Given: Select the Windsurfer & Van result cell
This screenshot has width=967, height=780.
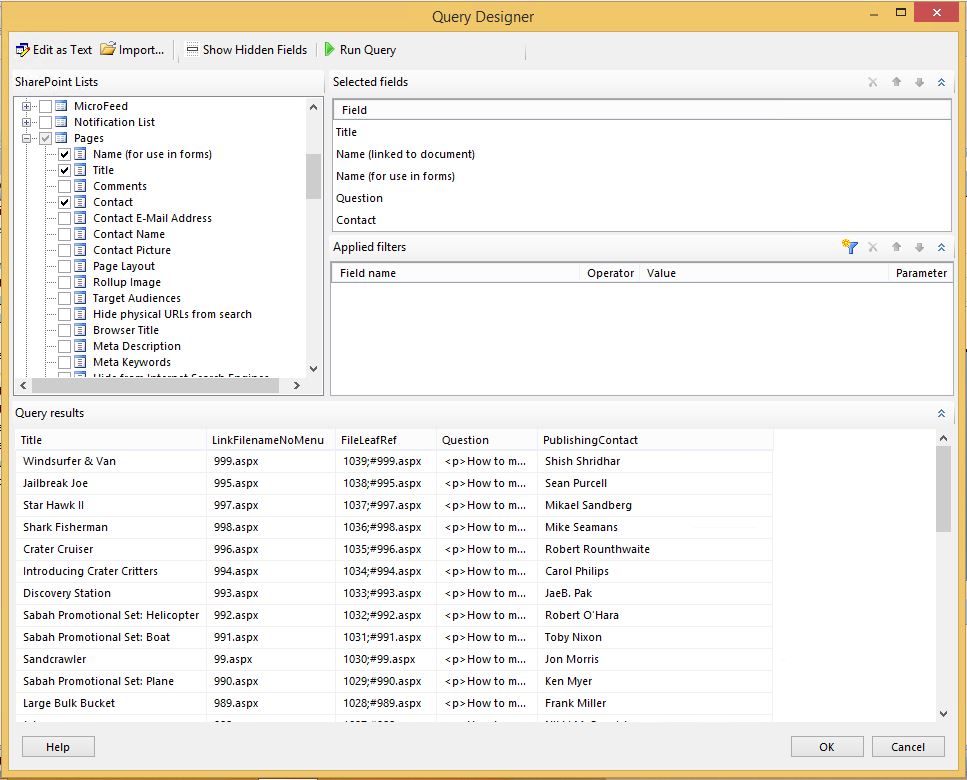Looking at the screenshot, I should coord(112,461).
